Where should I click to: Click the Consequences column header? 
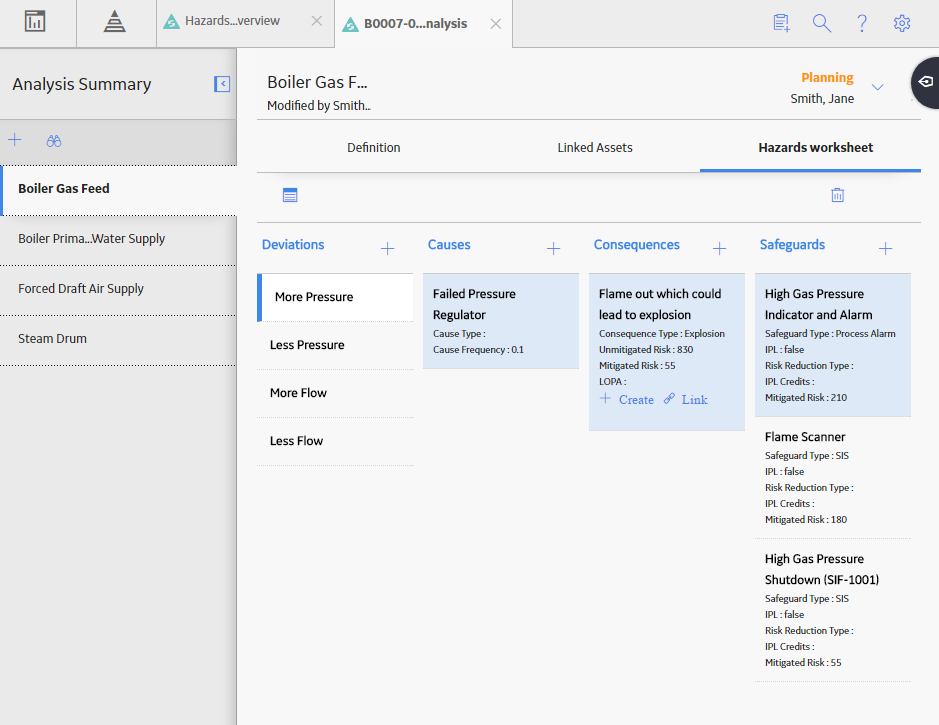click(x=637, y=245)
